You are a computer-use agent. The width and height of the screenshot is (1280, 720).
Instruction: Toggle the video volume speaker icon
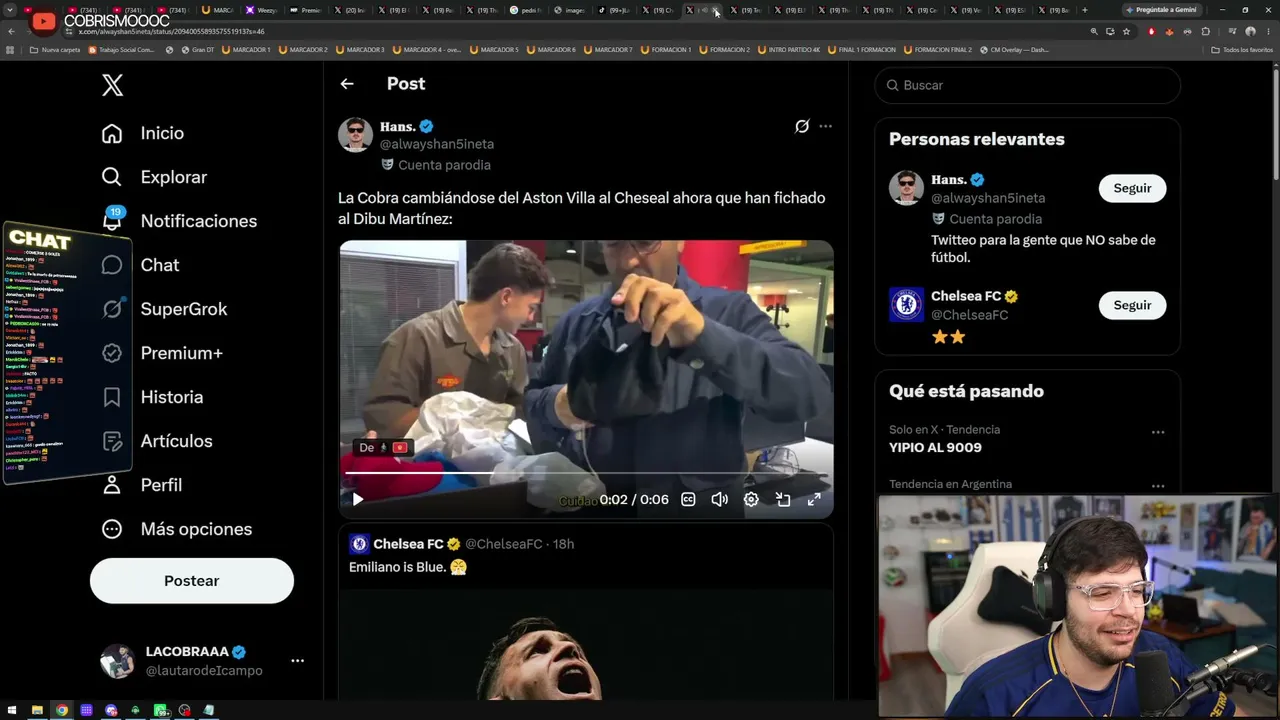[719, 500]
